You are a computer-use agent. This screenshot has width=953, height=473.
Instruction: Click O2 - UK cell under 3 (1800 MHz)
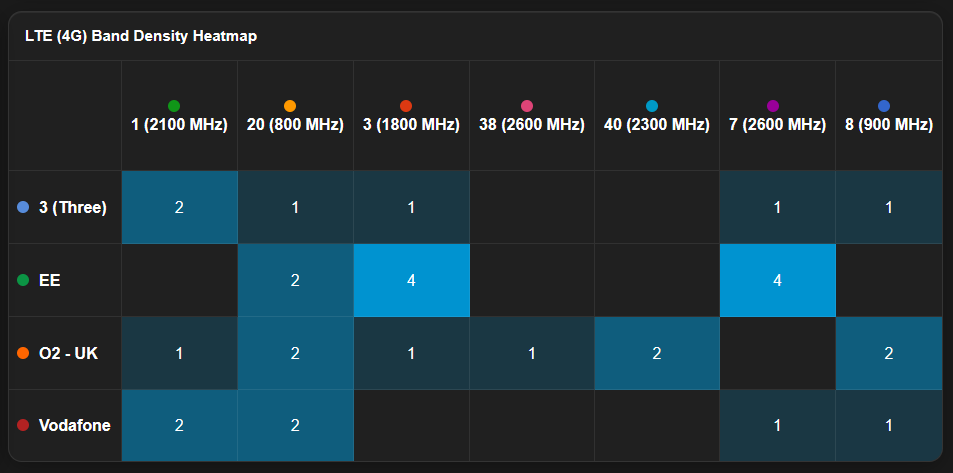click(411, 353)
